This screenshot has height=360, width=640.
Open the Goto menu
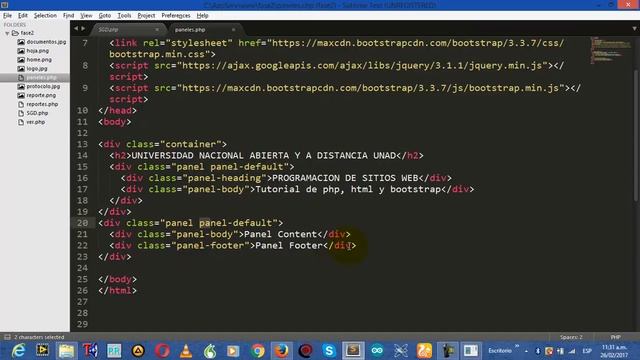(104, 16)
